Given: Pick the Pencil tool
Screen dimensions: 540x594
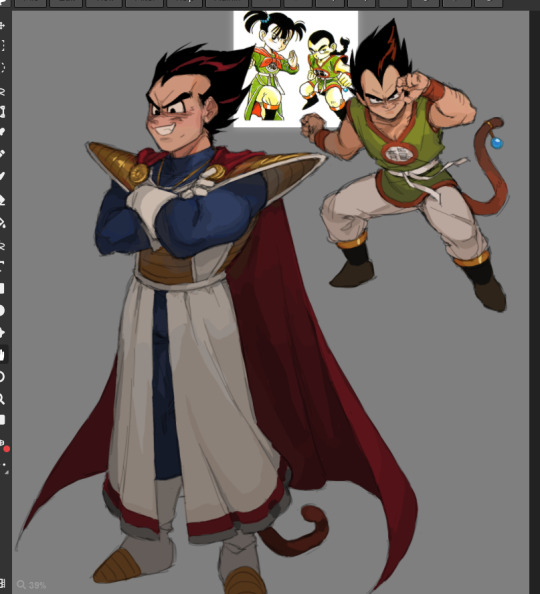Looking at the screenshot, I should (x=2, y=154).
